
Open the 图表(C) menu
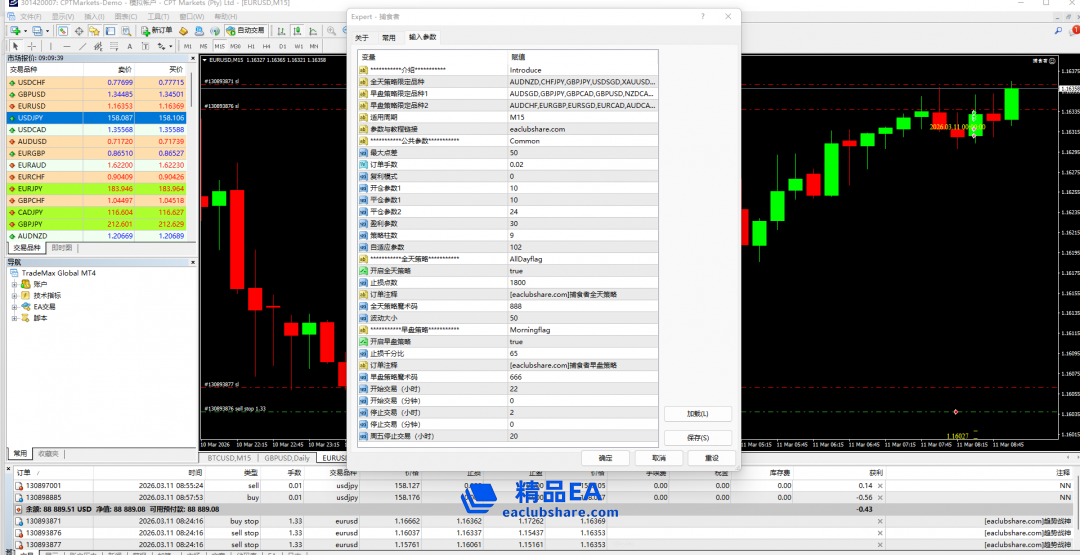point(126,17)
